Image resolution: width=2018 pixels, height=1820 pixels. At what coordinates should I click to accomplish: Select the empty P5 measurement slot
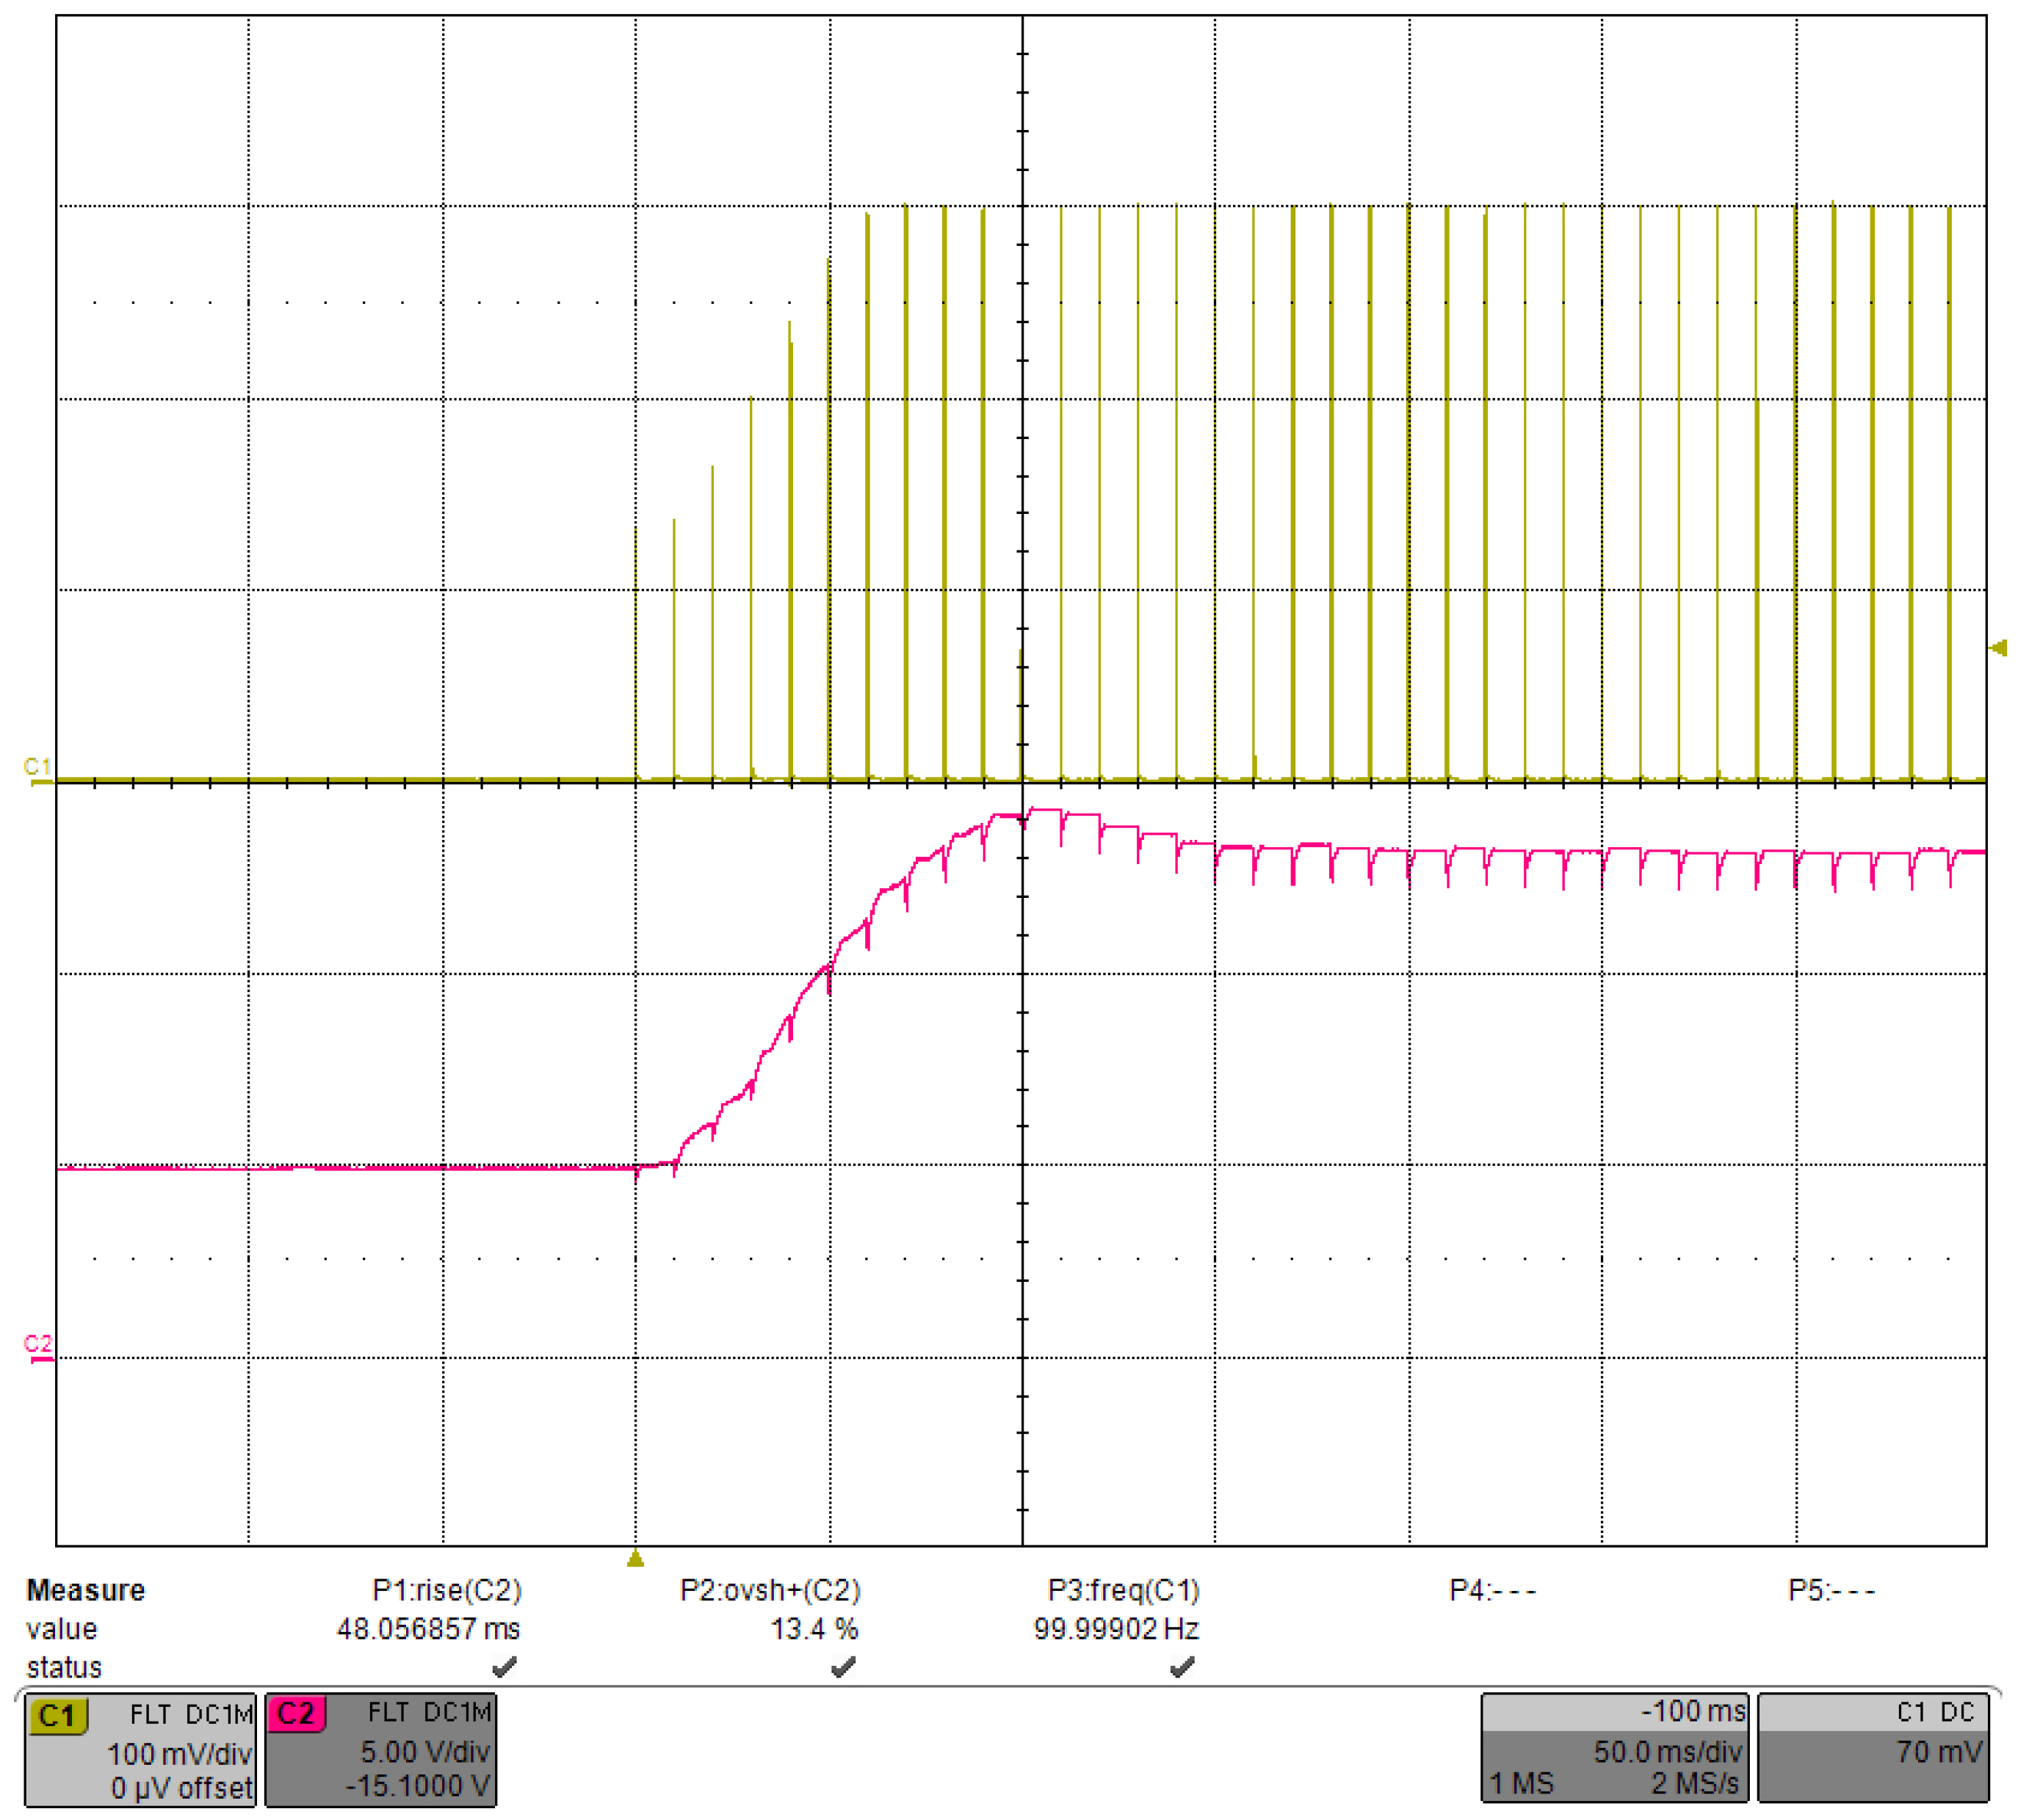pos(1831,1591)
